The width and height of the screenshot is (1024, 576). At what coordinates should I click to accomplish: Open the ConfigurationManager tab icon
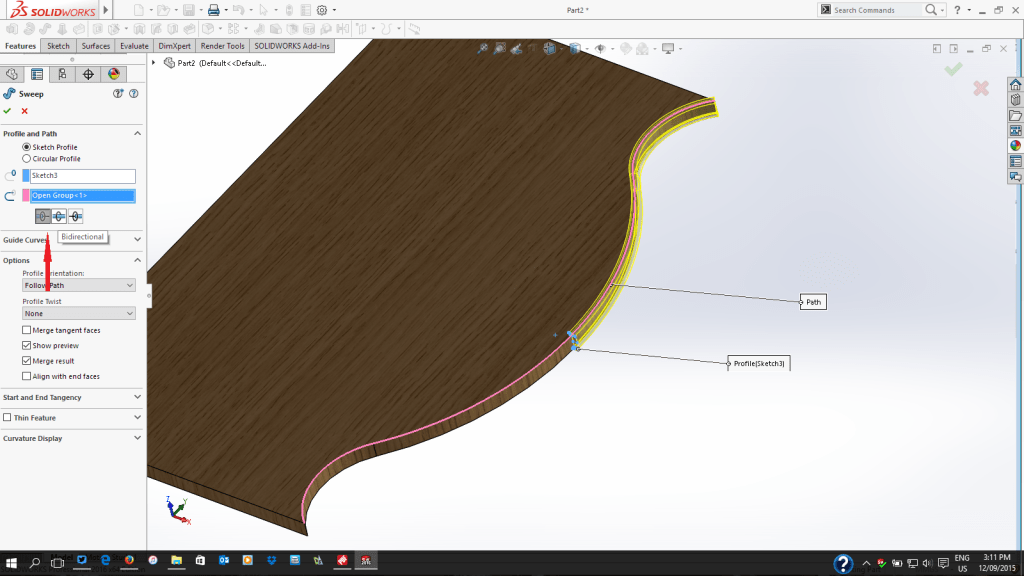pos(62,74)
